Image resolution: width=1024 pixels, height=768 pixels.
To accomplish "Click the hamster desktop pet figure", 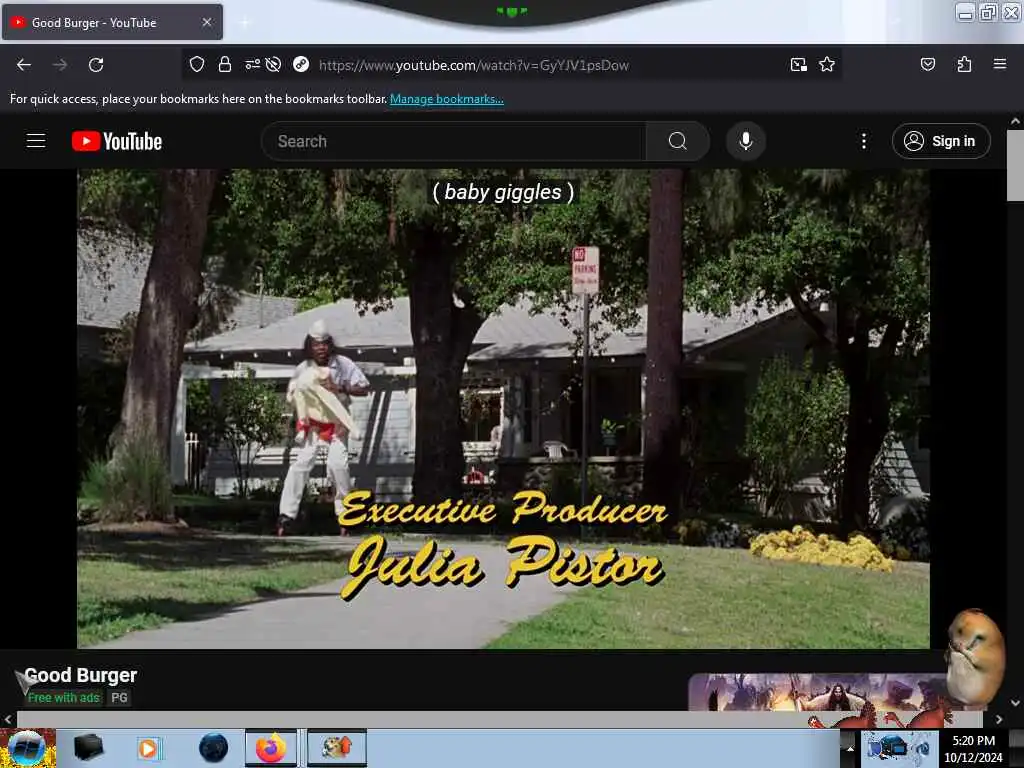I will tap(975, 657).
